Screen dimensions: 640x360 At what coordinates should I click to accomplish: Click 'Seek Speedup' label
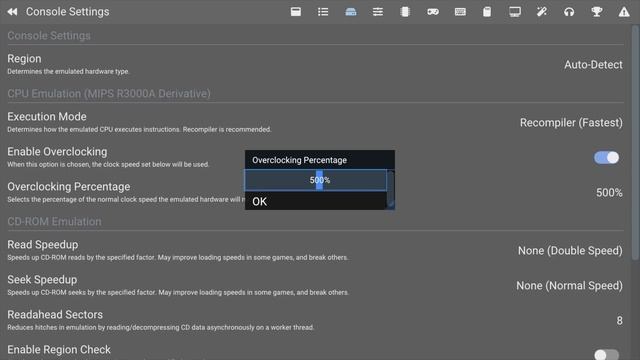[x=42, y=280]
